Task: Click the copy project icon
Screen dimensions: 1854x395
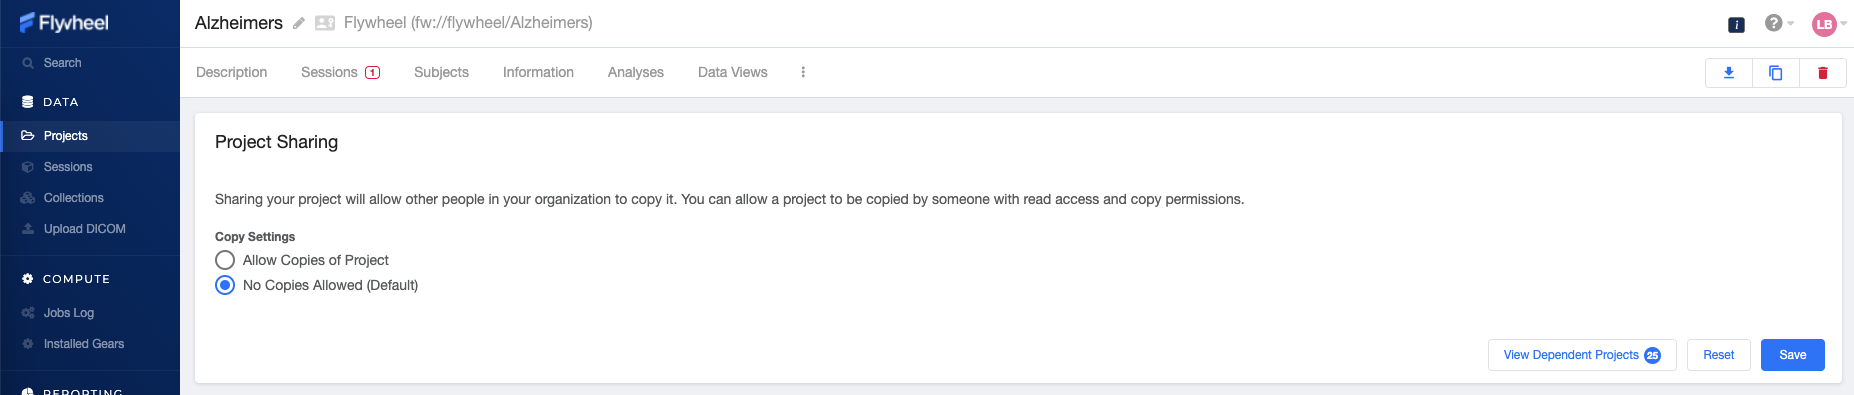Action: click(1775, 73)
